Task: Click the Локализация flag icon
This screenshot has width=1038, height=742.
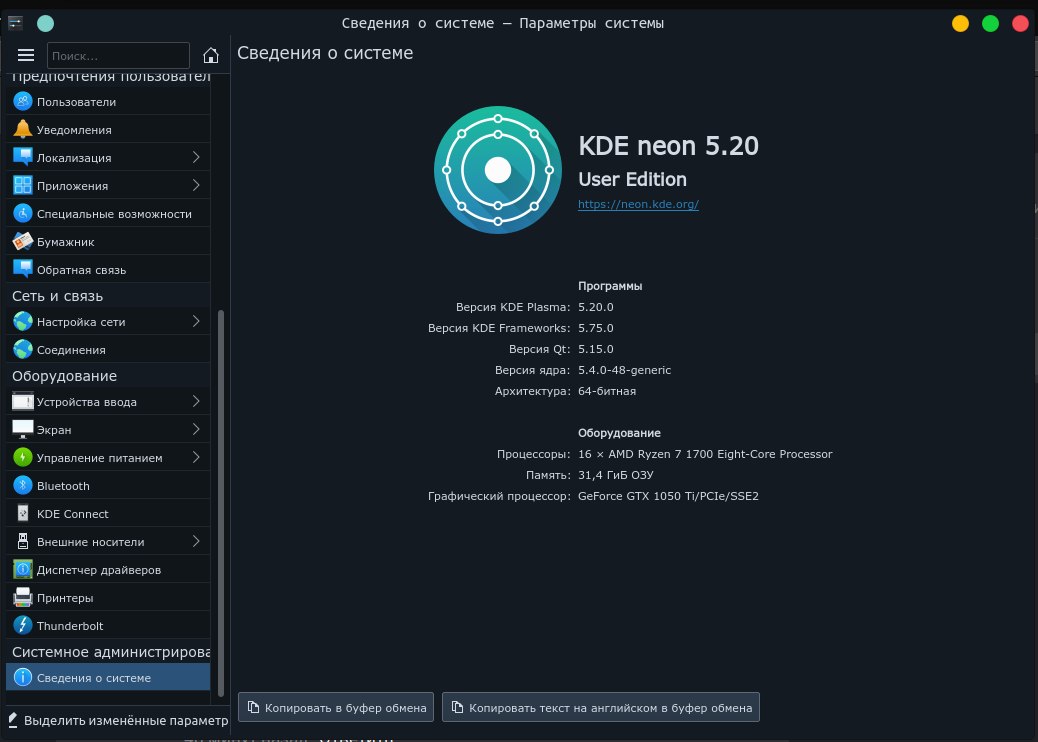Action: [23, 157]
